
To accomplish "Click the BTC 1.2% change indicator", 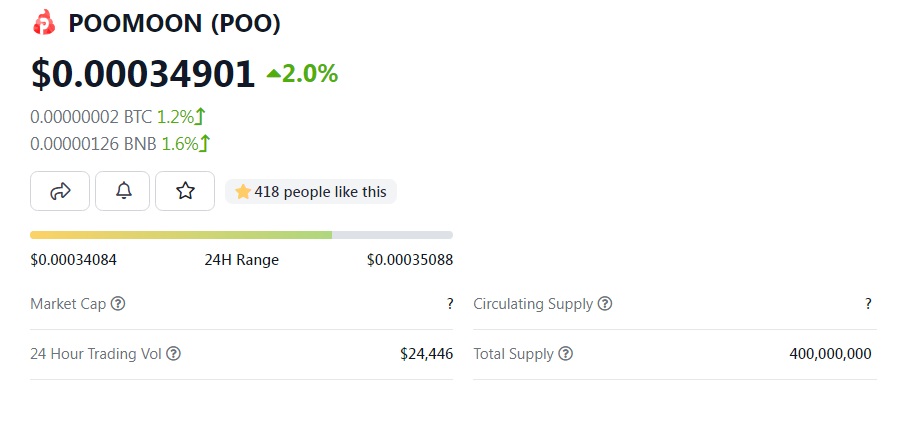I will 183,117.
